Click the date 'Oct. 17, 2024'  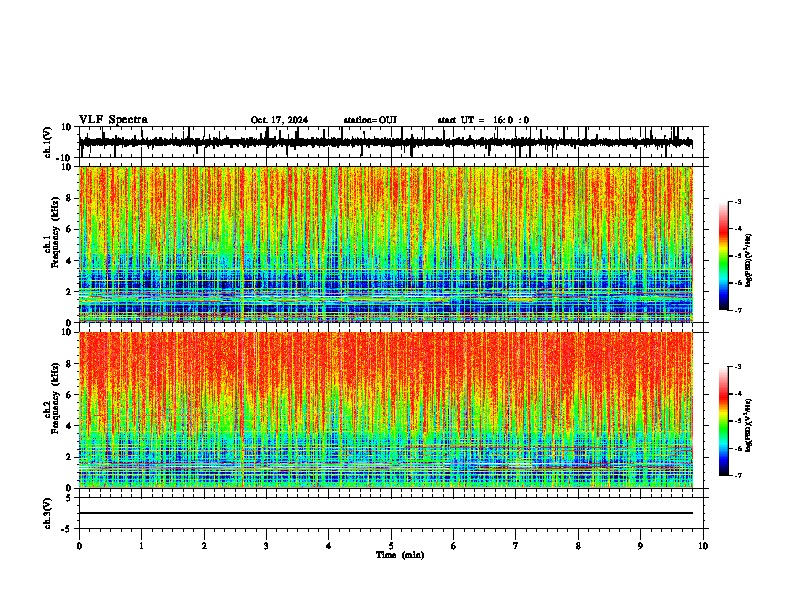tap(279, 120)
